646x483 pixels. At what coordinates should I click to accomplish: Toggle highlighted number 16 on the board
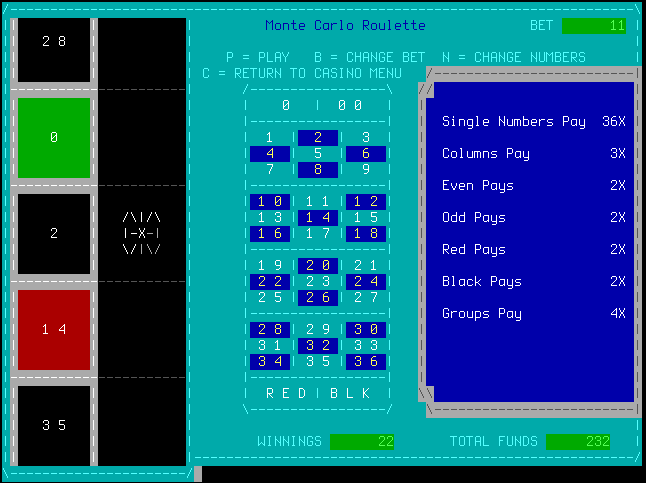pos(270,234)
